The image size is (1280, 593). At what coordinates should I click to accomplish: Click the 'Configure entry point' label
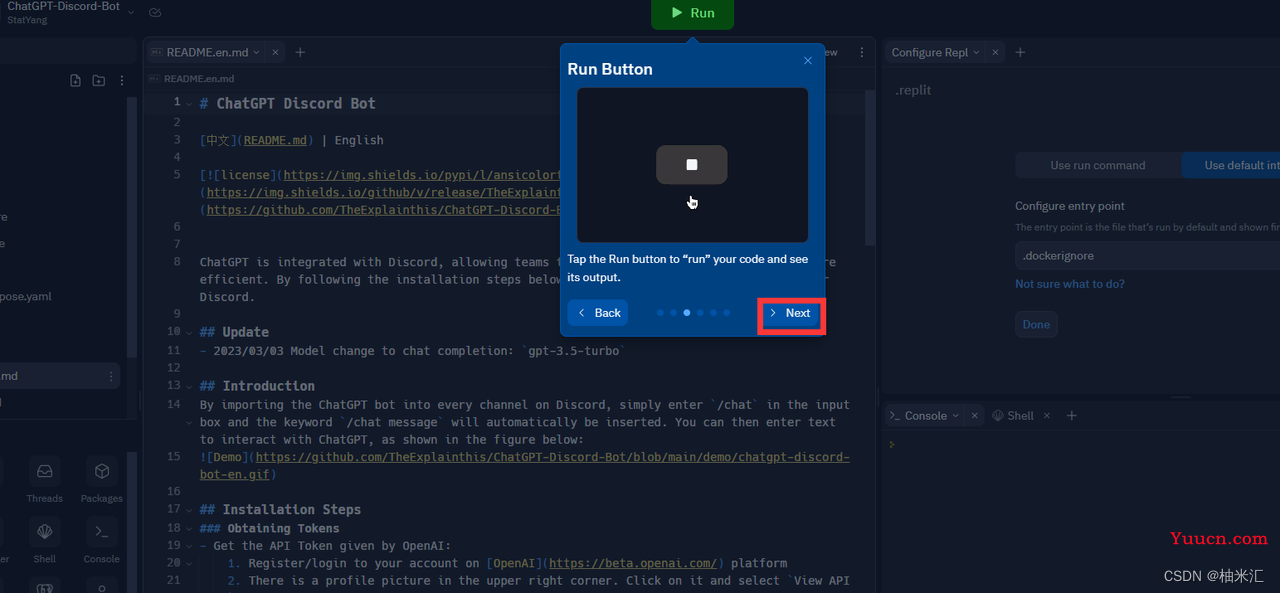click(1070, 206)
